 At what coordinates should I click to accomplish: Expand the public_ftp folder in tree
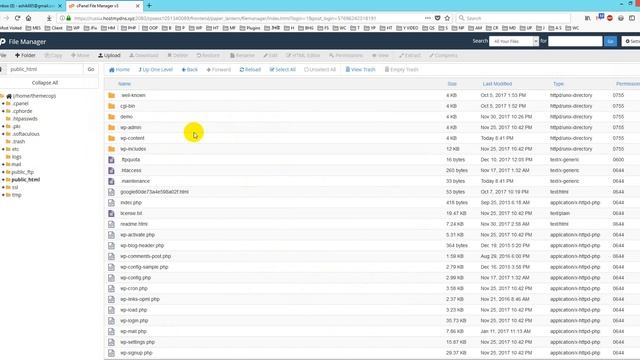[x=3, y=172]
